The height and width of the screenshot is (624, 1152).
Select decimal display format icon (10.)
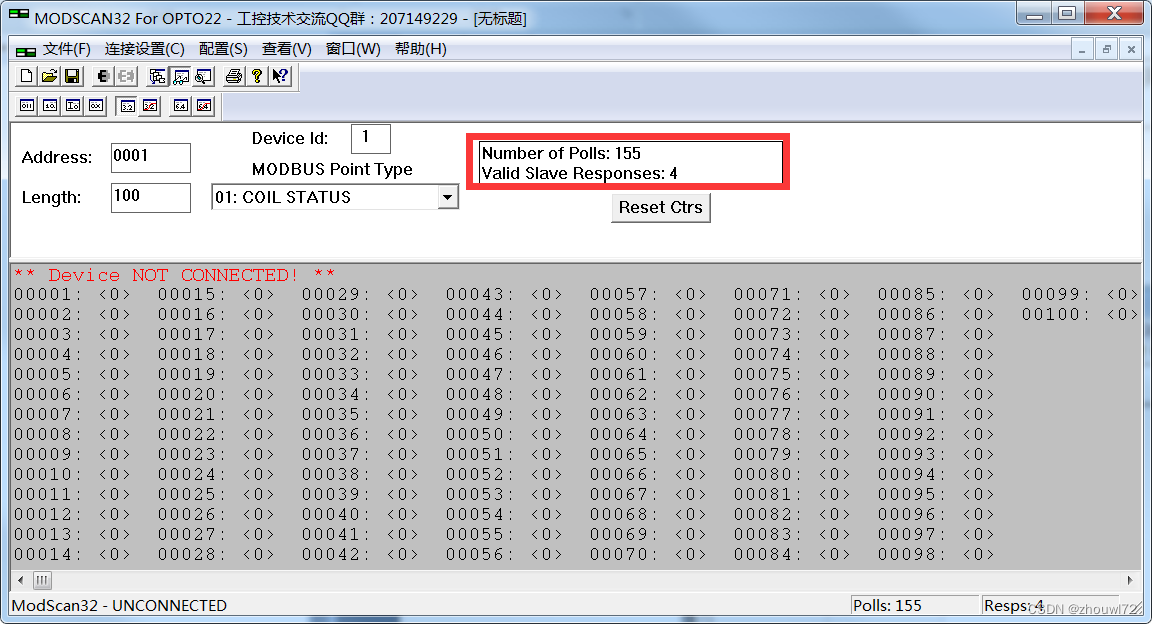click(49, 106)
